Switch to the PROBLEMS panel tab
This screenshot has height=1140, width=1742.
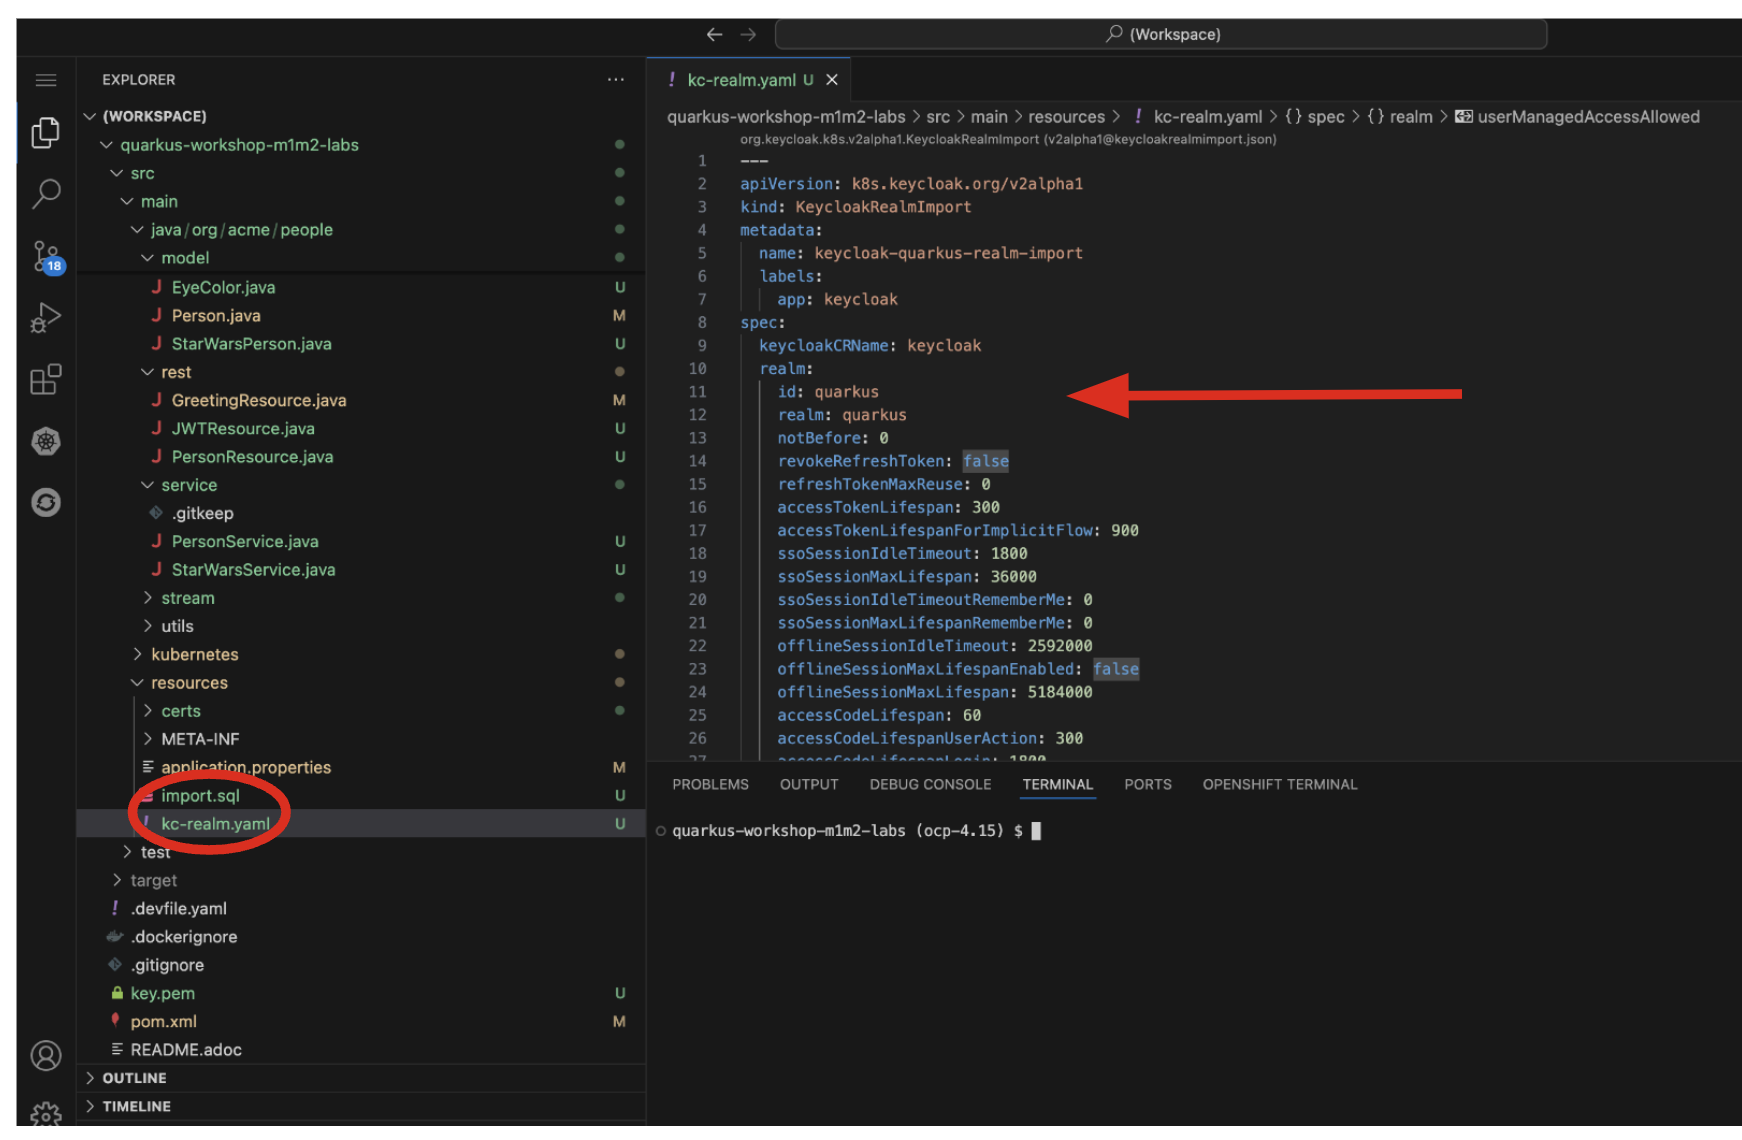tap(710, 785)
